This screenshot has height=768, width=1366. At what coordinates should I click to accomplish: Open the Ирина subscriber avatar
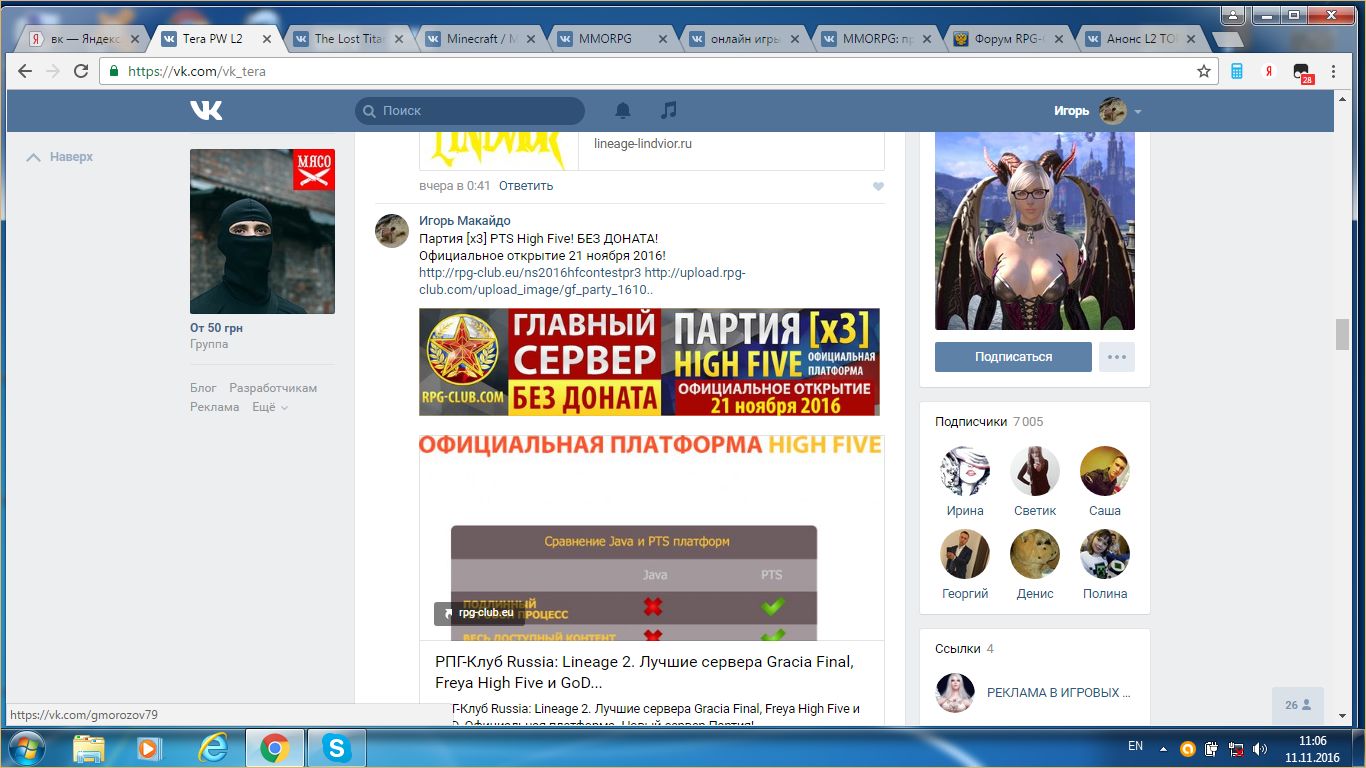pos(965,471)
